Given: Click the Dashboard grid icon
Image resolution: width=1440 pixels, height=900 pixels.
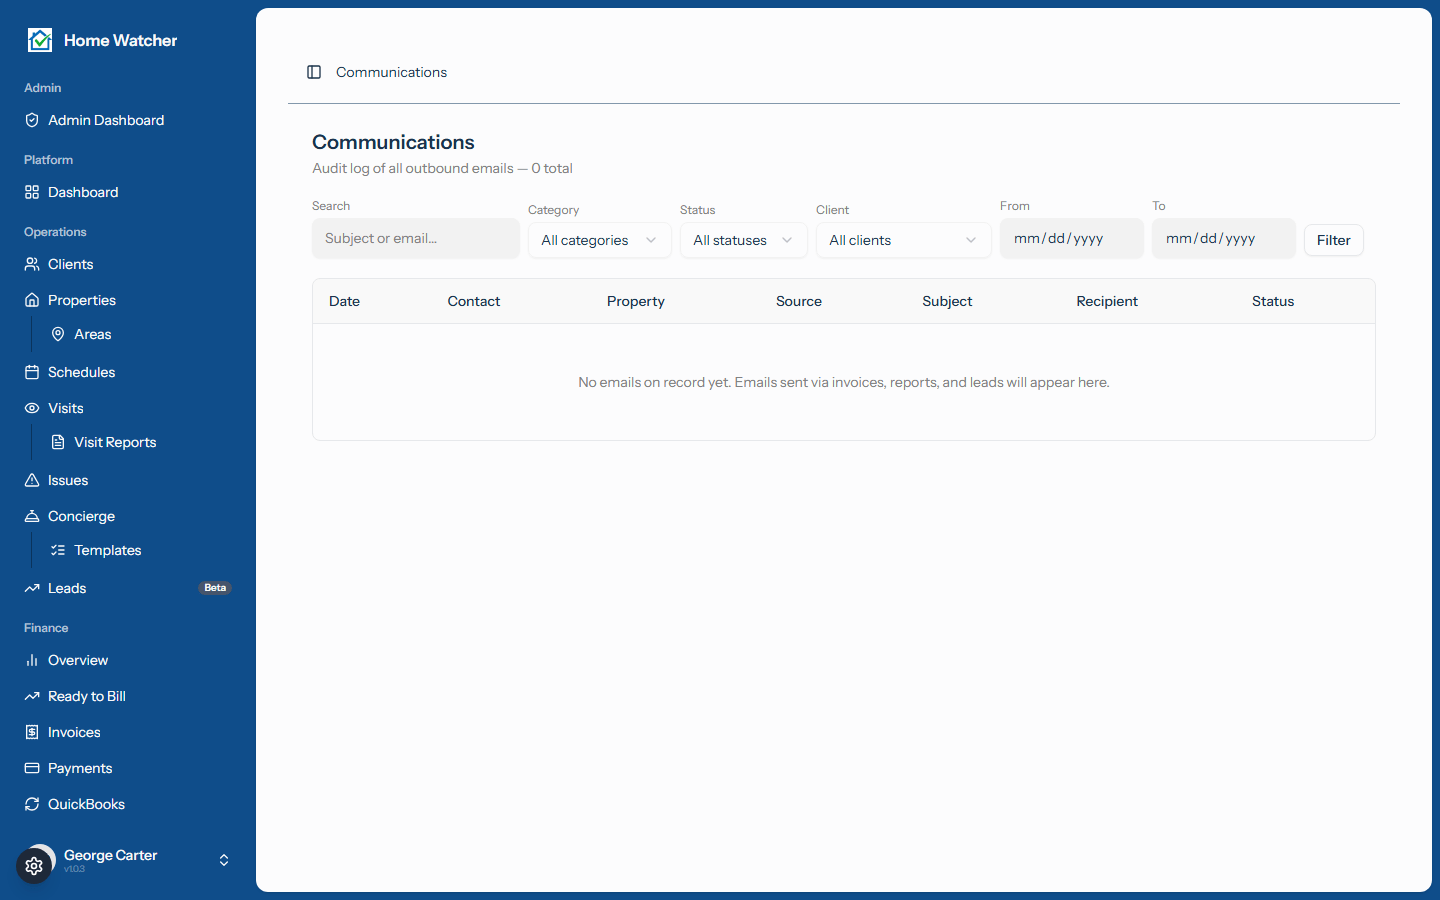Looking at the screenshot, I should (32, 192).
